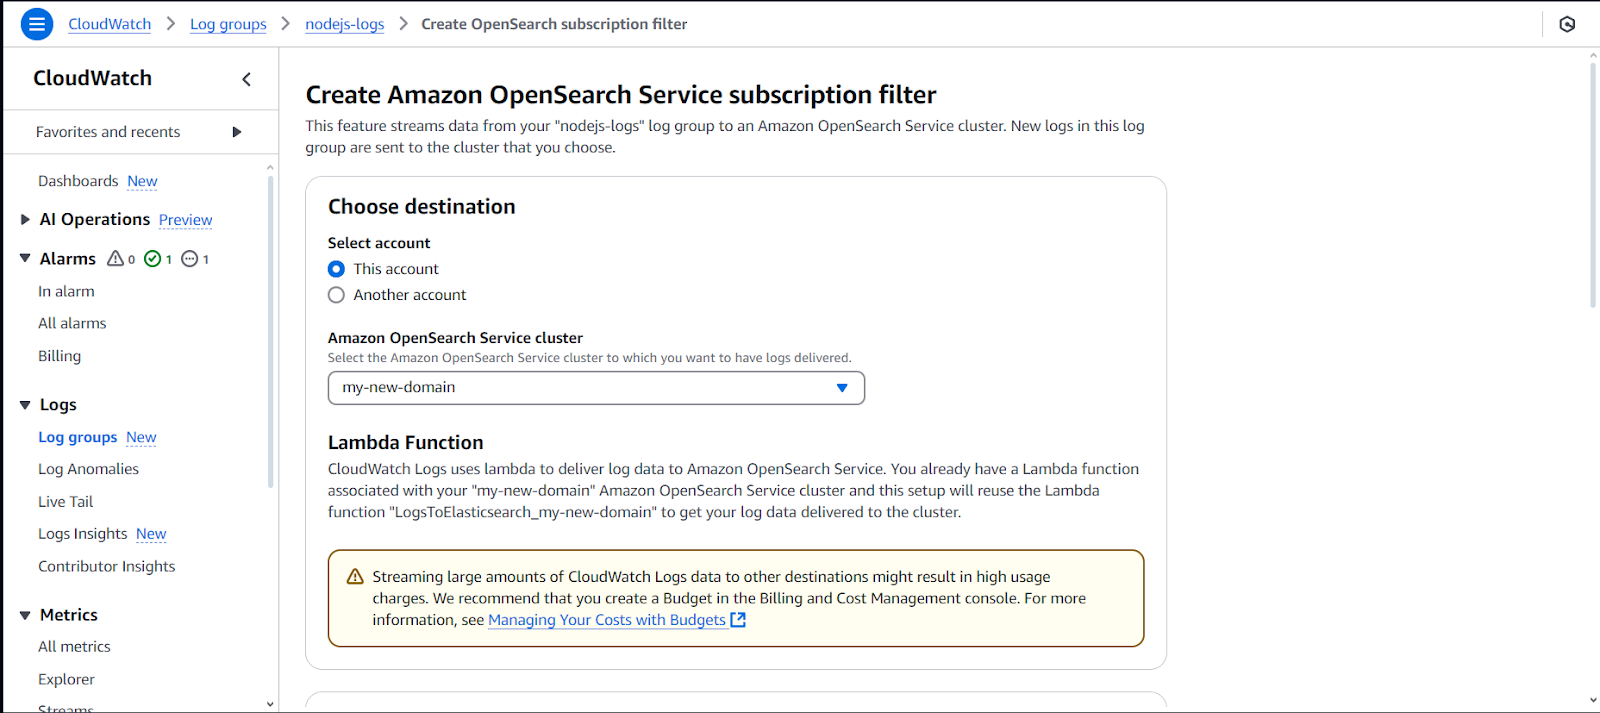Open Log Anomalies in the sidebar

tap(88, 469)
